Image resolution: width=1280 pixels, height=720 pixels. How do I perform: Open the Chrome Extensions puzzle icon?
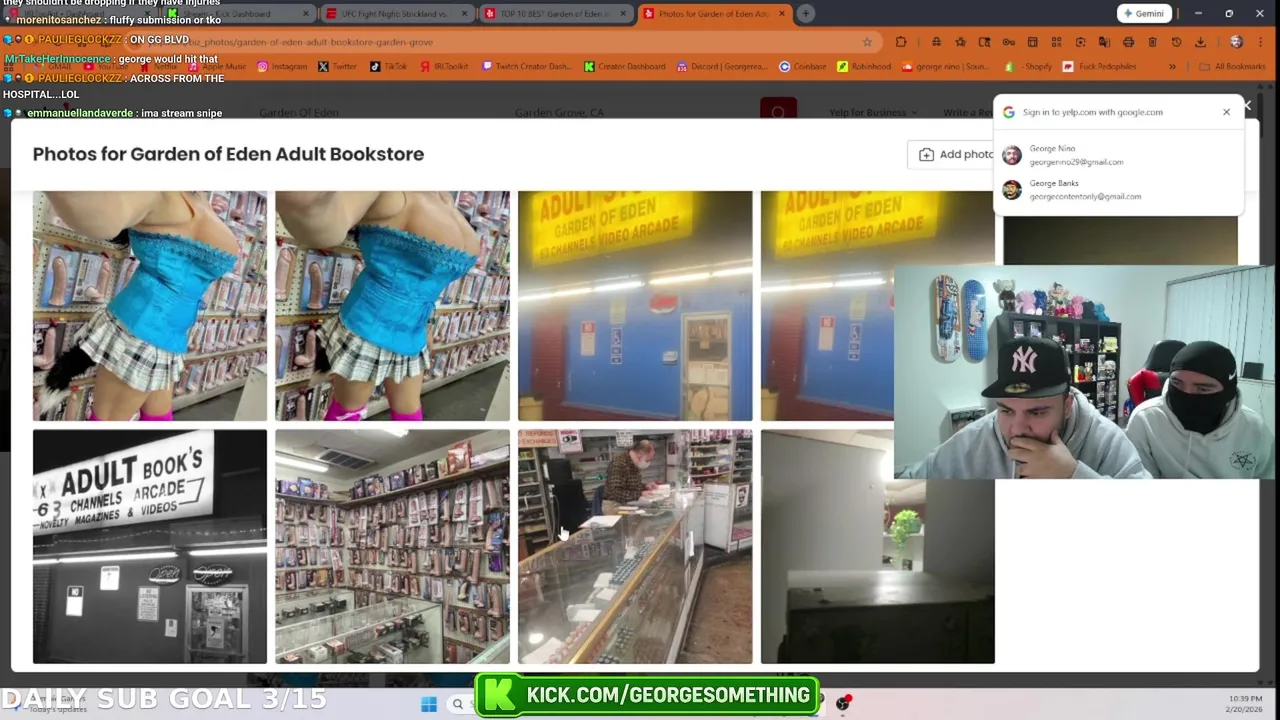[901, 42]
